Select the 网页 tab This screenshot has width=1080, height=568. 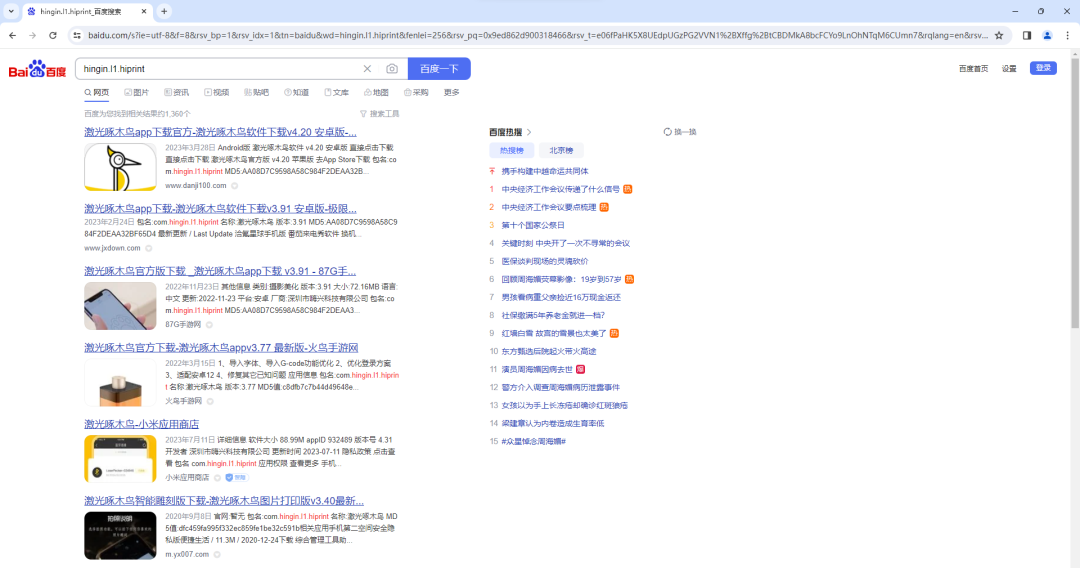click(x=96, y=92)
